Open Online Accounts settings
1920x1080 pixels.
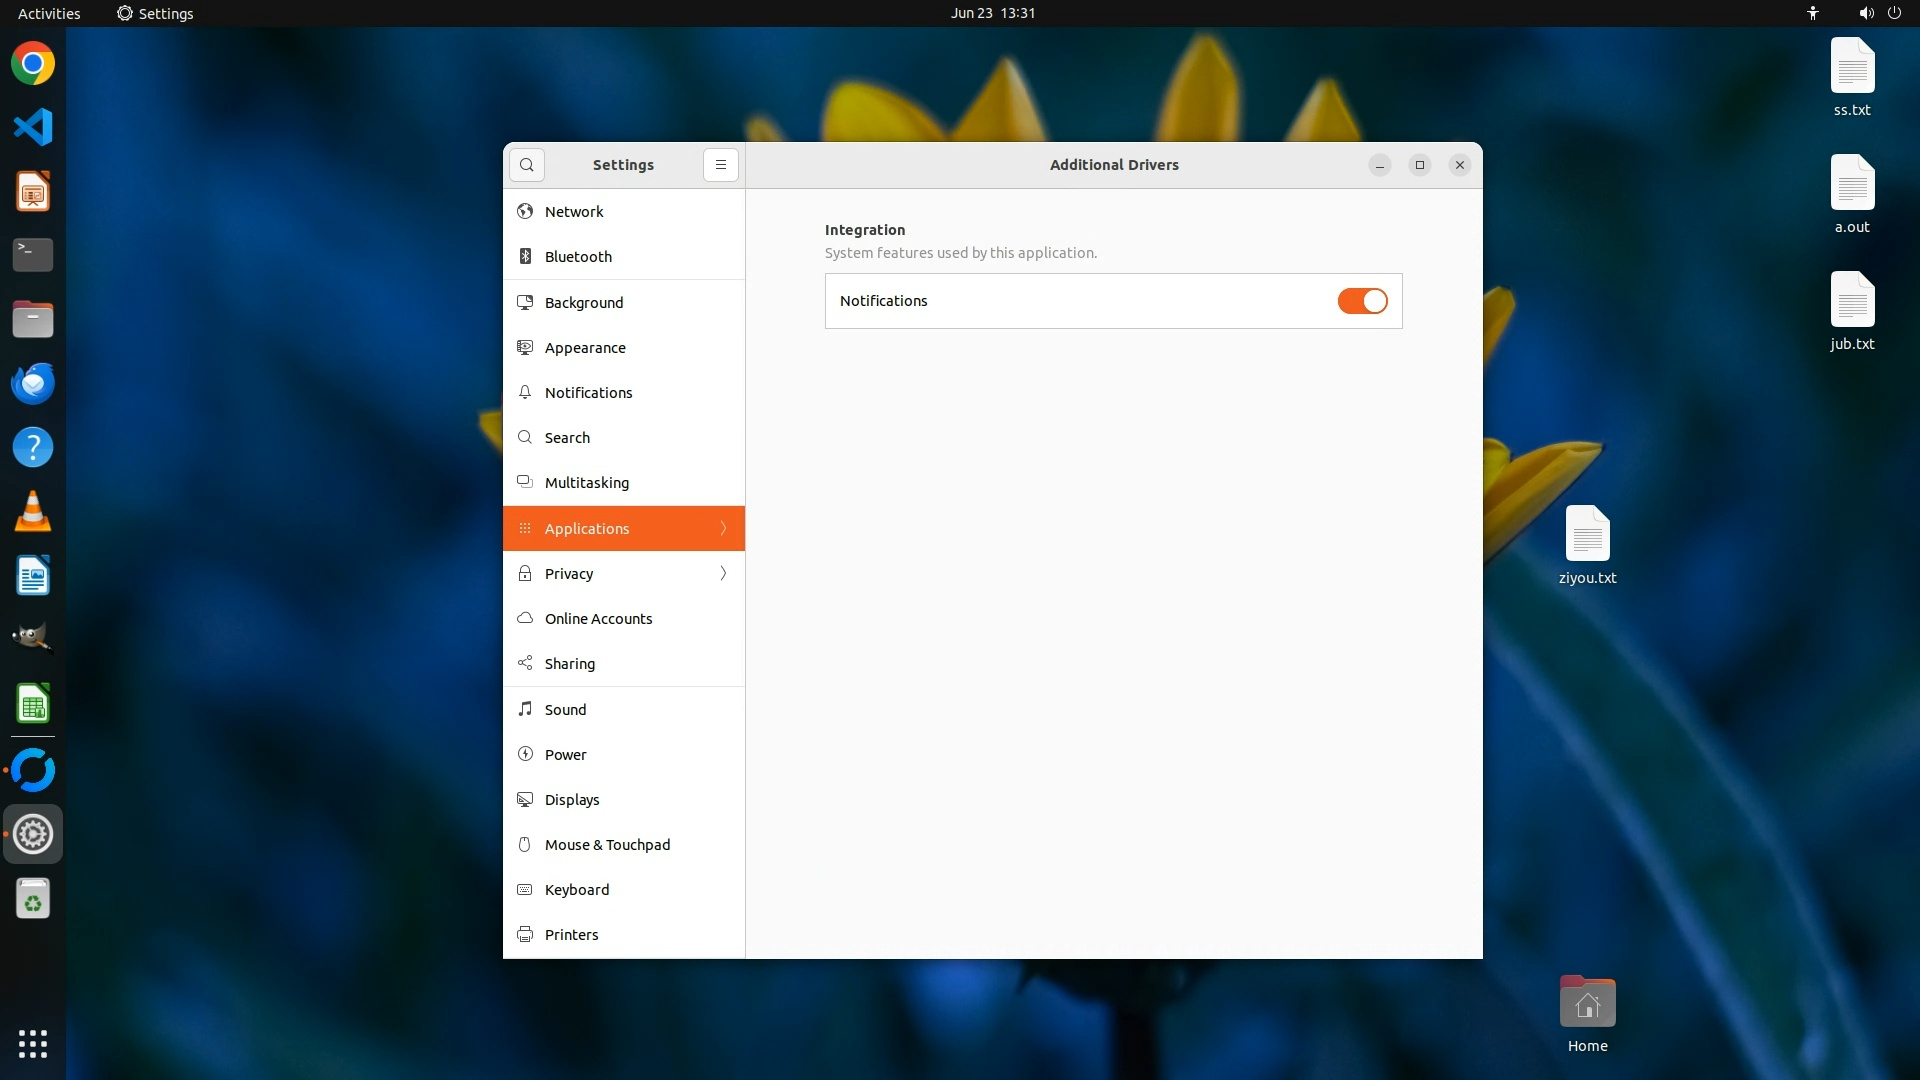click(598, 619)
